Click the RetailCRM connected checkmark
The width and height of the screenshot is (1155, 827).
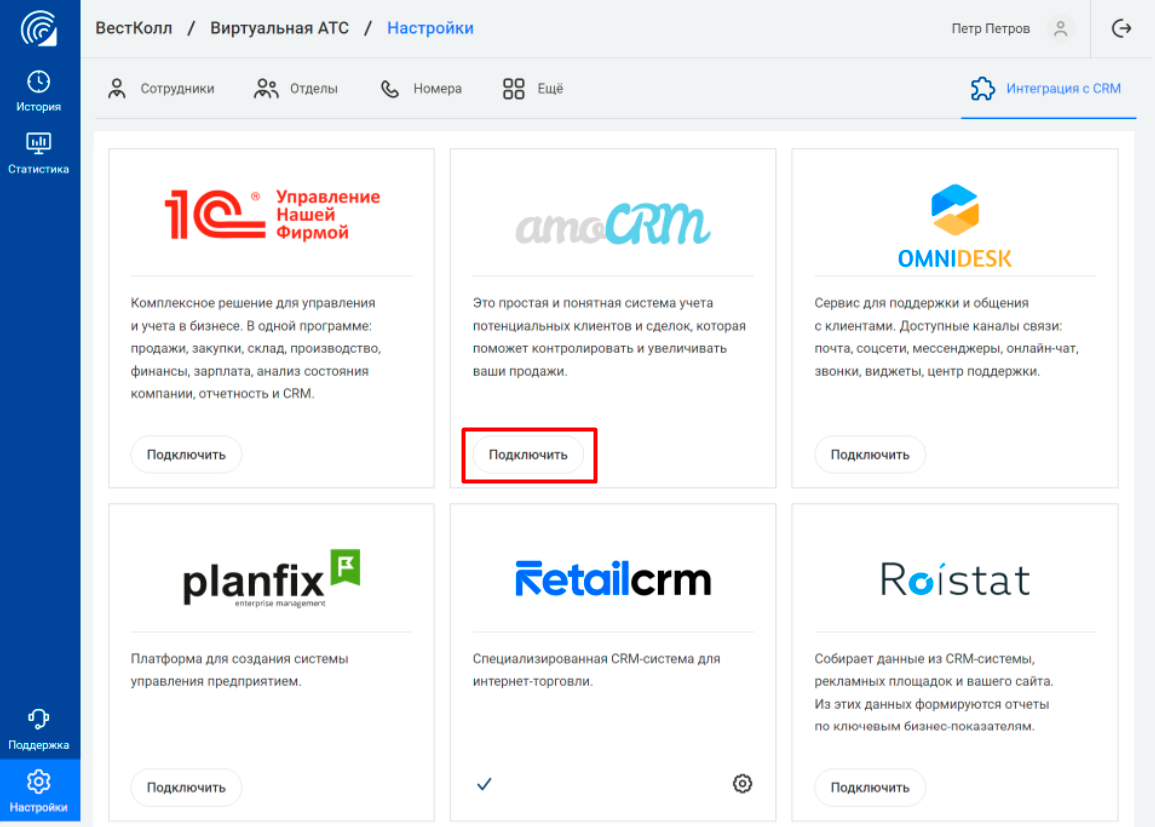pos(484,784)
